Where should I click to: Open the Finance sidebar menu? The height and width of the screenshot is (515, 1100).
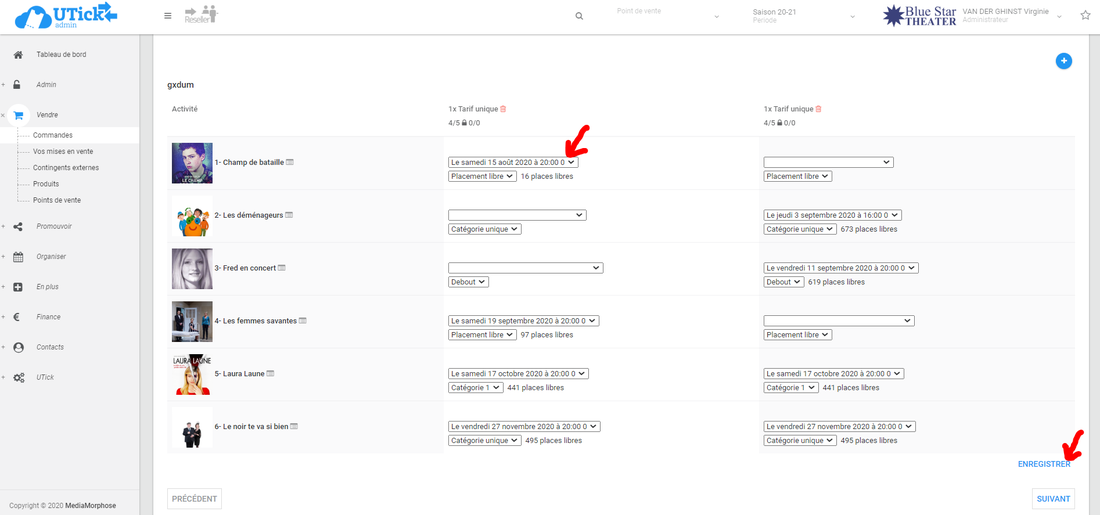pos(48,317)
